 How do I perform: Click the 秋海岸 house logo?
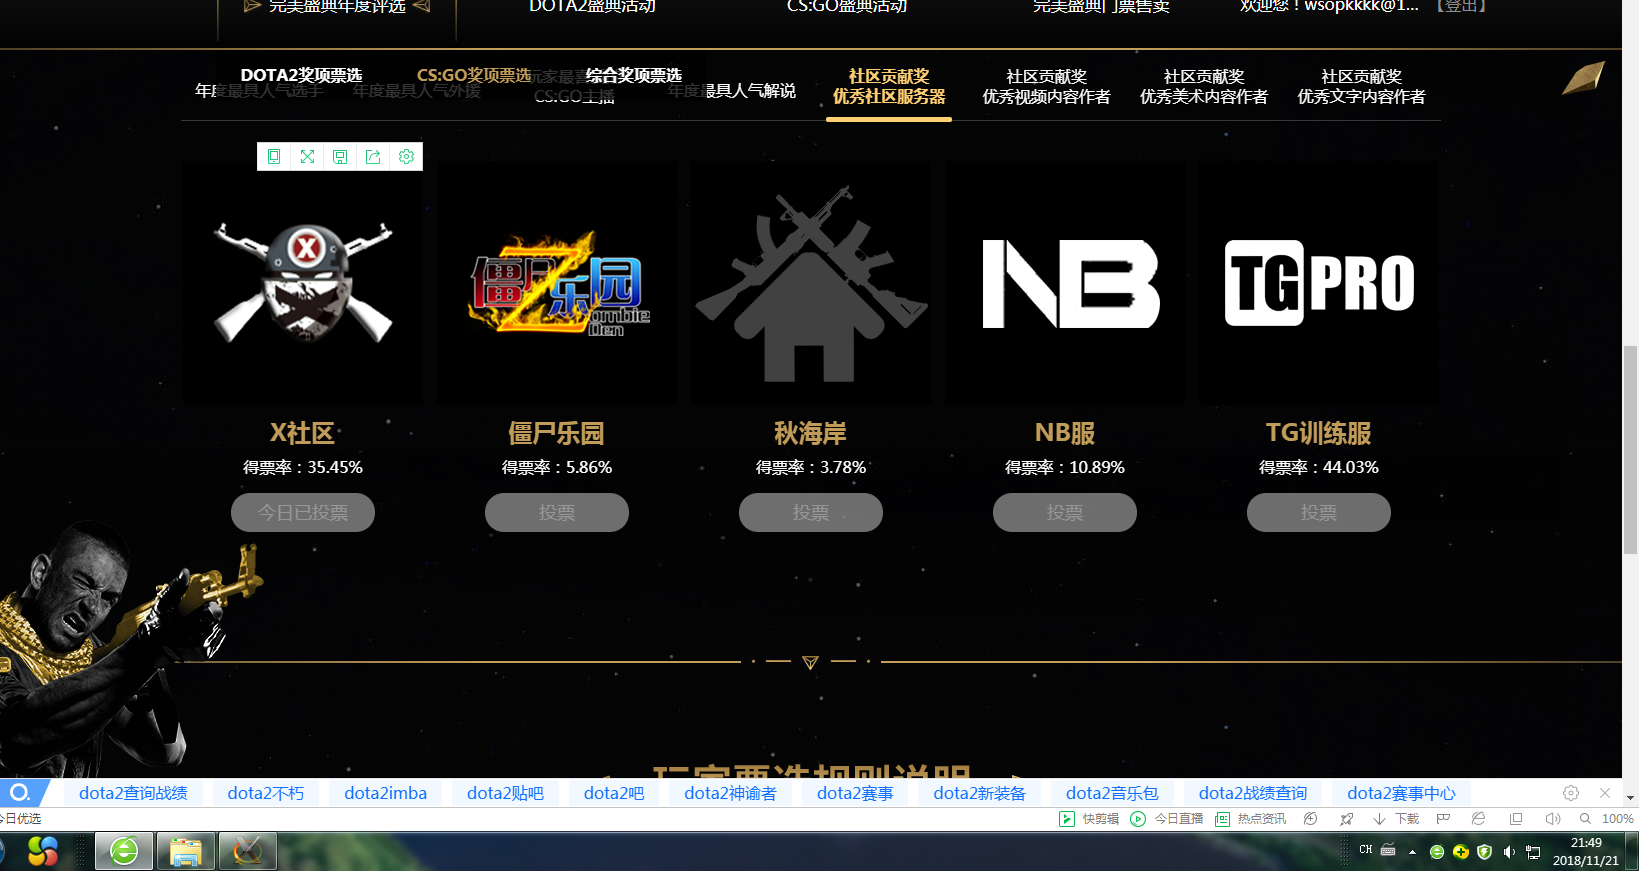coord(811,283)
